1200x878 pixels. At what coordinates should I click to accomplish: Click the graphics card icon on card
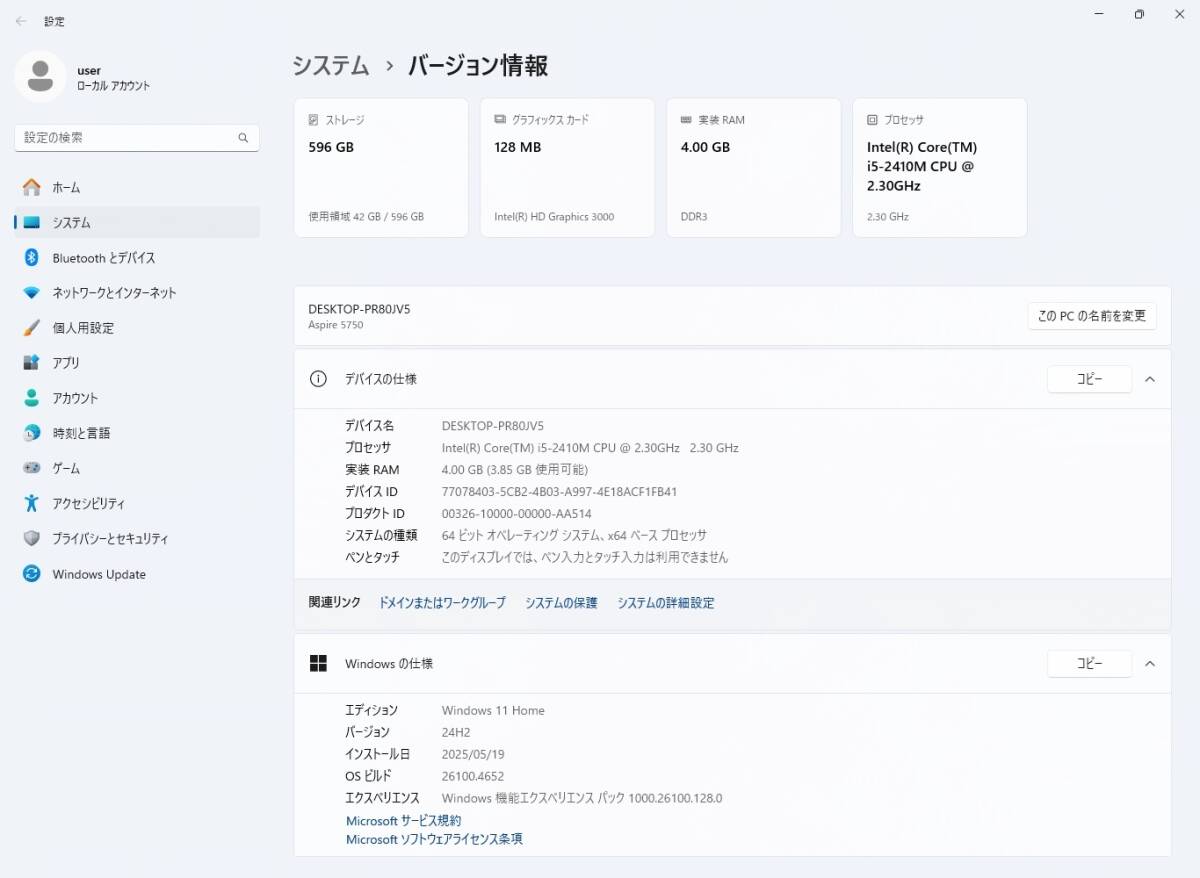(500, 120)
